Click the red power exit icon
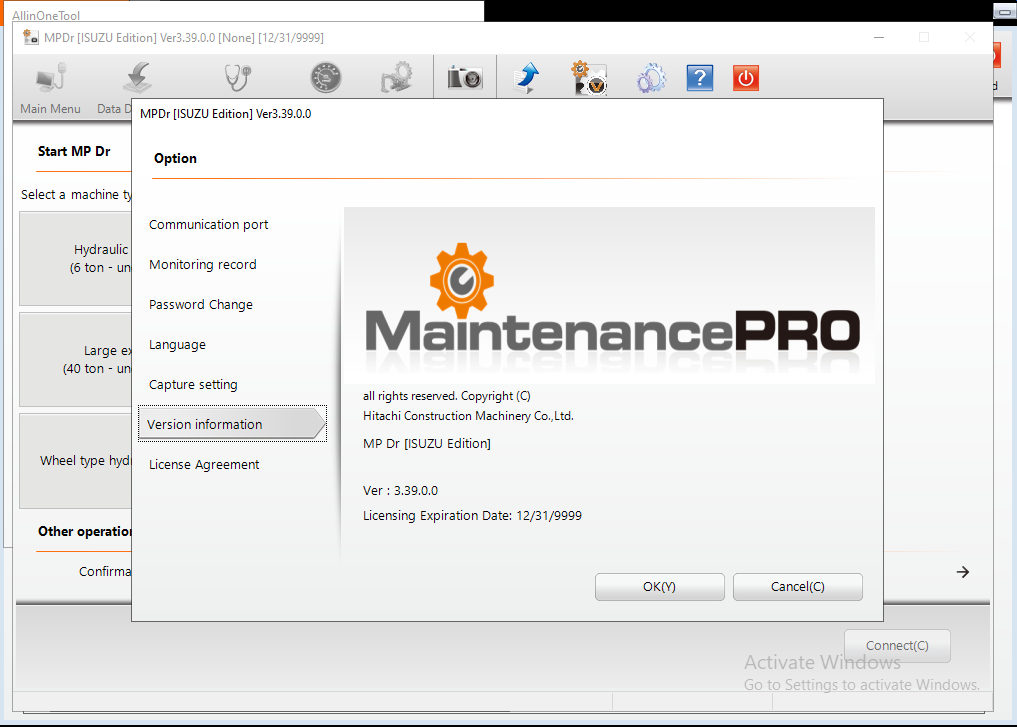 click(746, 78)
